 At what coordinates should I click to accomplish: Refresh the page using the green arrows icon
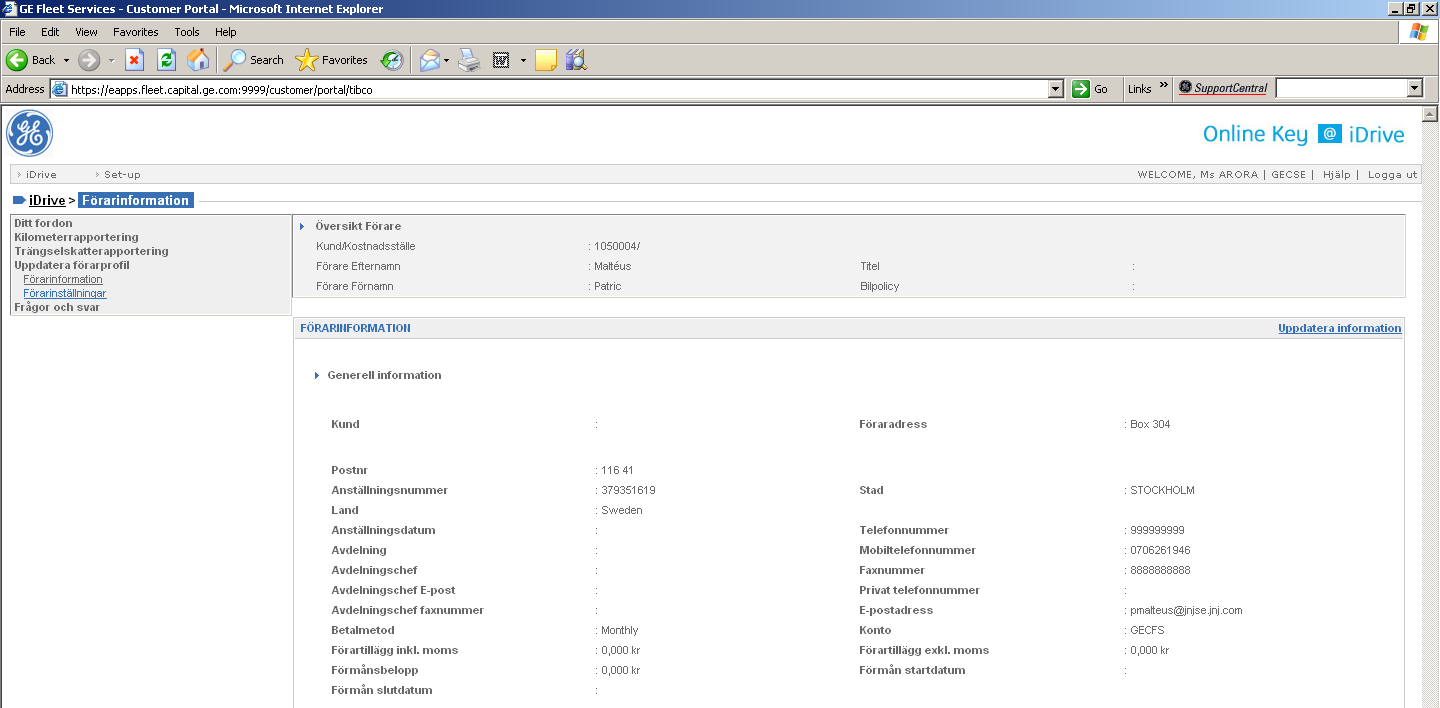166,60
